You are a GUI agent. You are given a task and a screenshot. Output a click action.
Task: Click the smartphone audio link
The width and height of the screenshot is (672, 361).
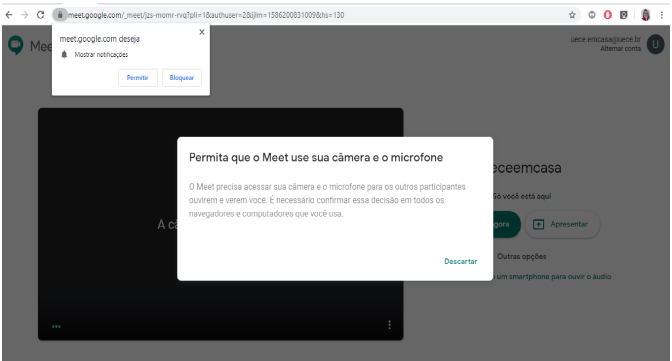coord(552,277)
